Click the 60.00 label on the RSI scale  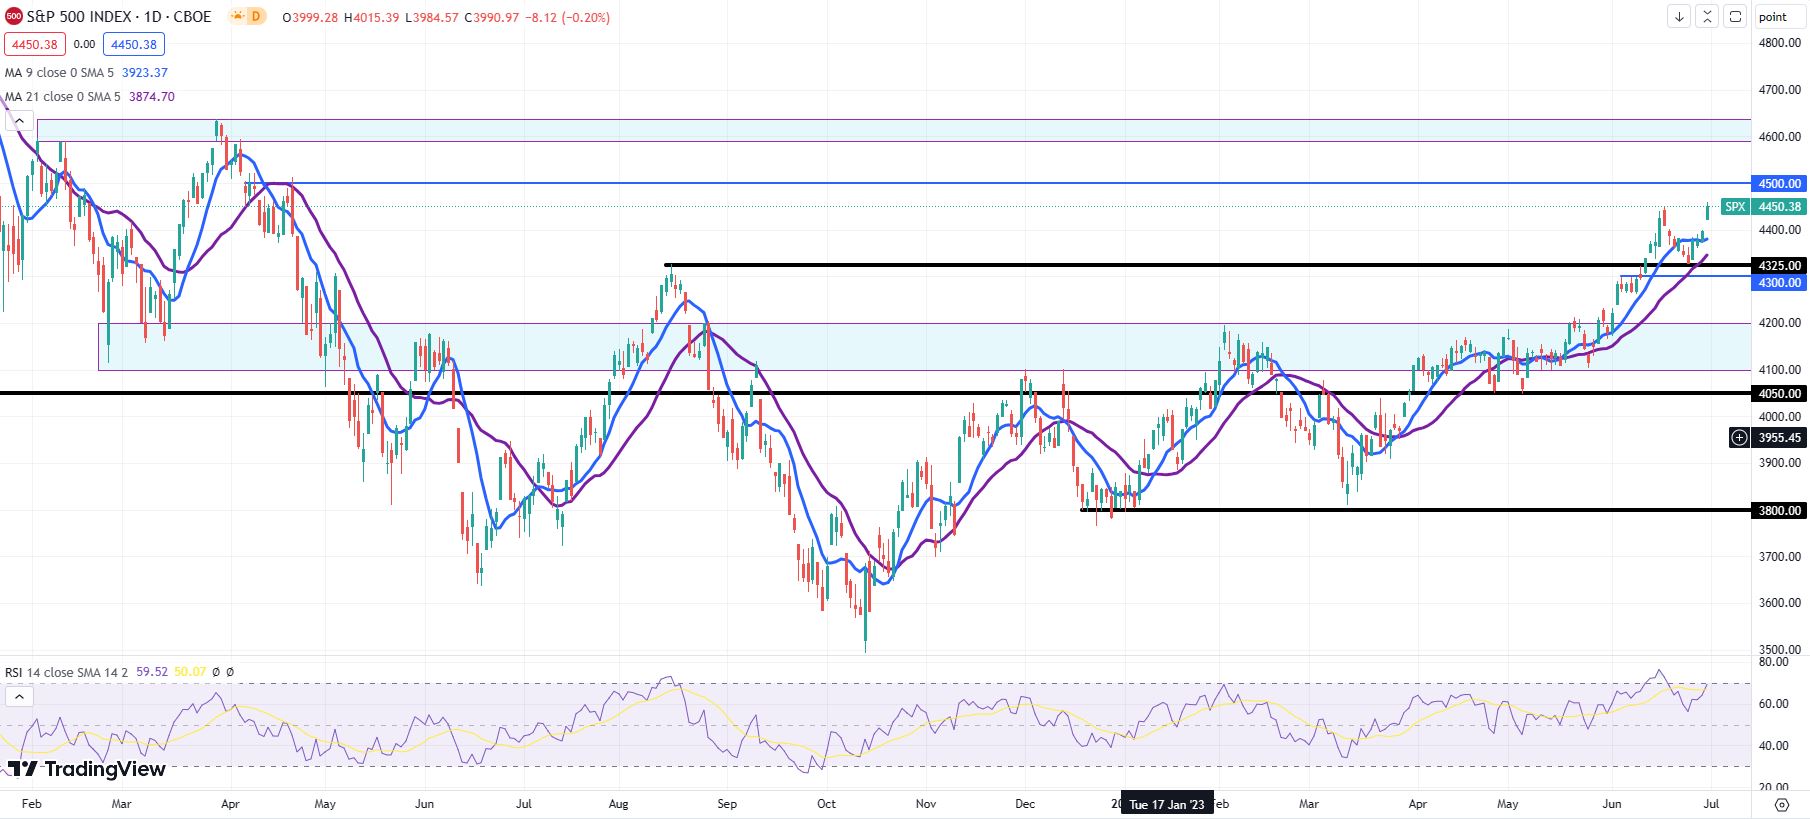coord(1773,704)
